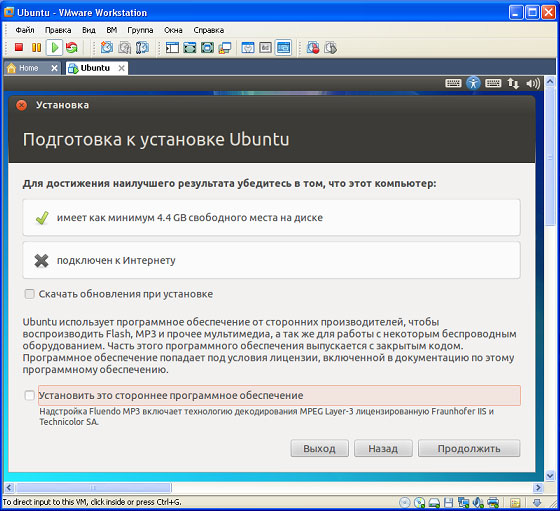Reset the virtual machine using the reset icon
The height and width of the screenshot is (511, 560).
tap(72, 47)
